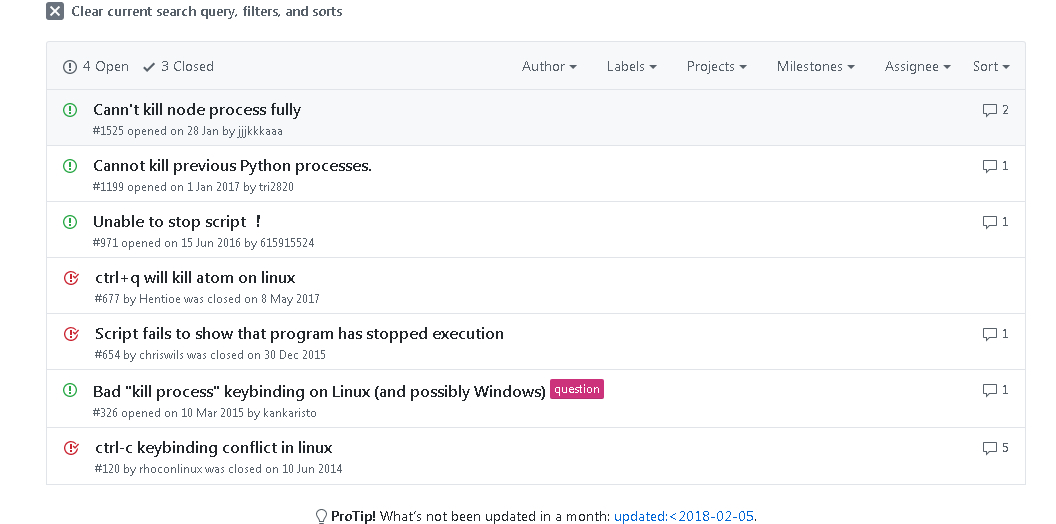Open the Sort dropdown menu
This screenshot has width=1056, height=524.
991,66
